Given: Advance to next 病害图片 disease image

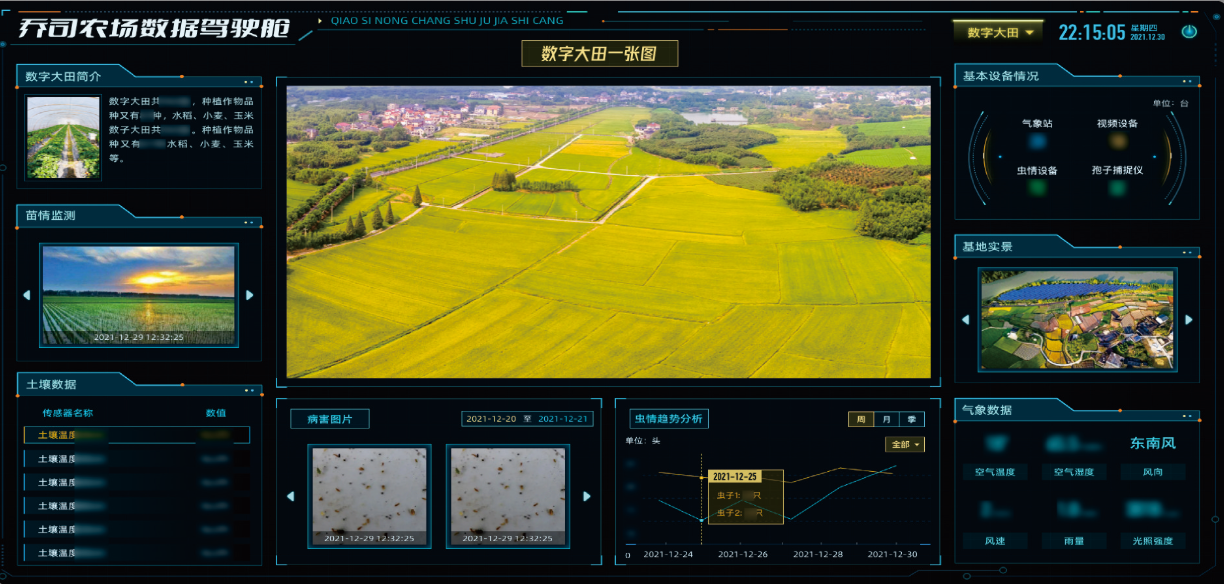Looking at the screenshot, I should (587, 496).
